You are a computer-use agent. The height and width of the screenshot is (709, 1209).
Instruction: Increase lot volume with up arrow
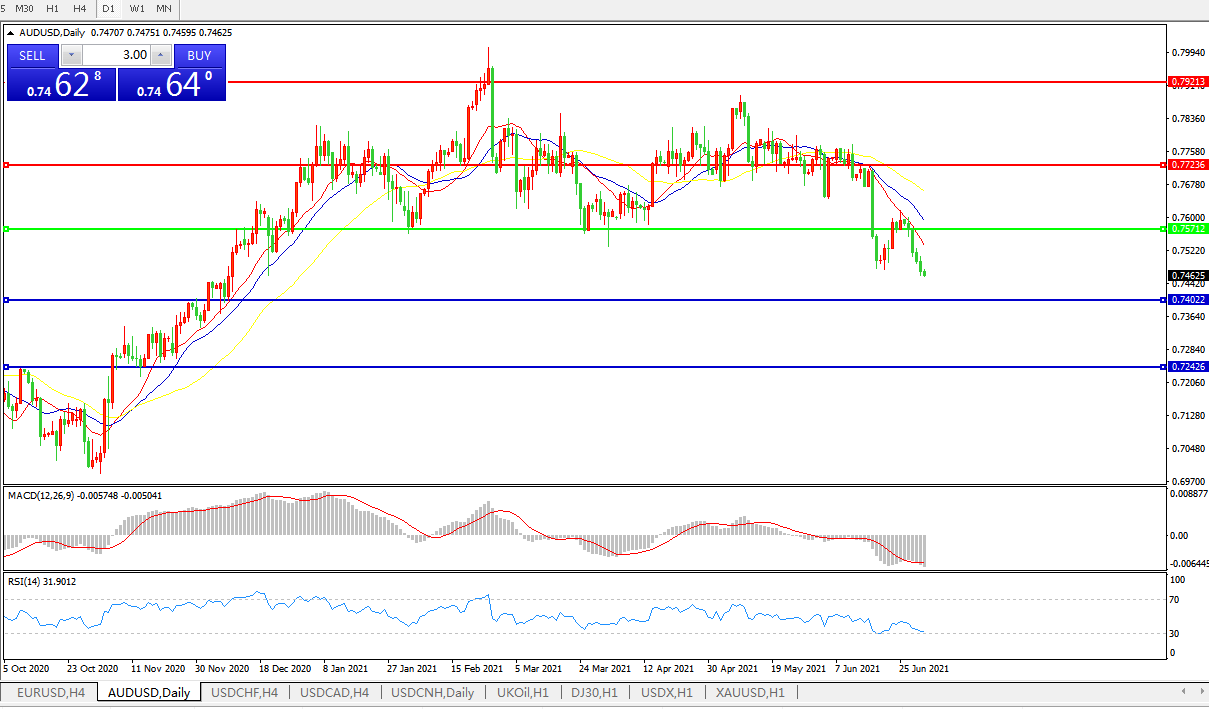click(x=161, y=55)
